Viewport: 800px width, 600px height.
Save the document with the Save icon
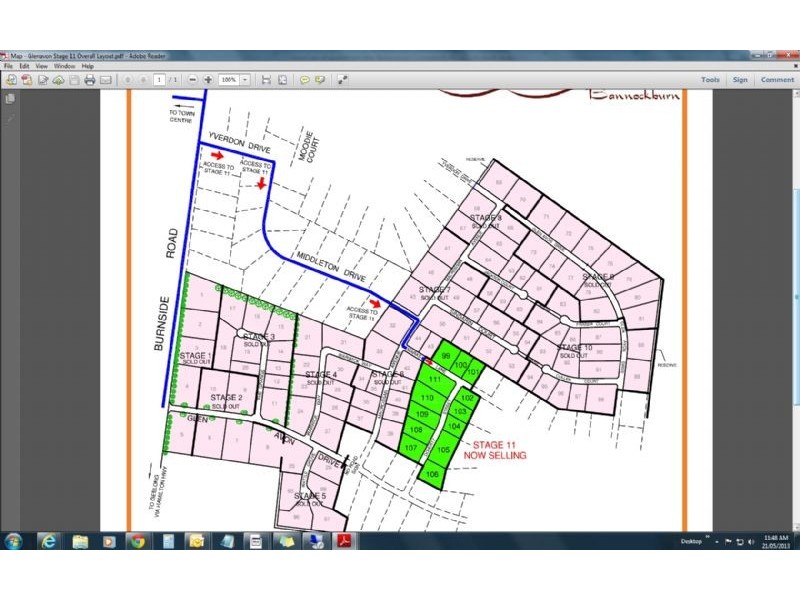pyautogui.click(x=74, y=78)
